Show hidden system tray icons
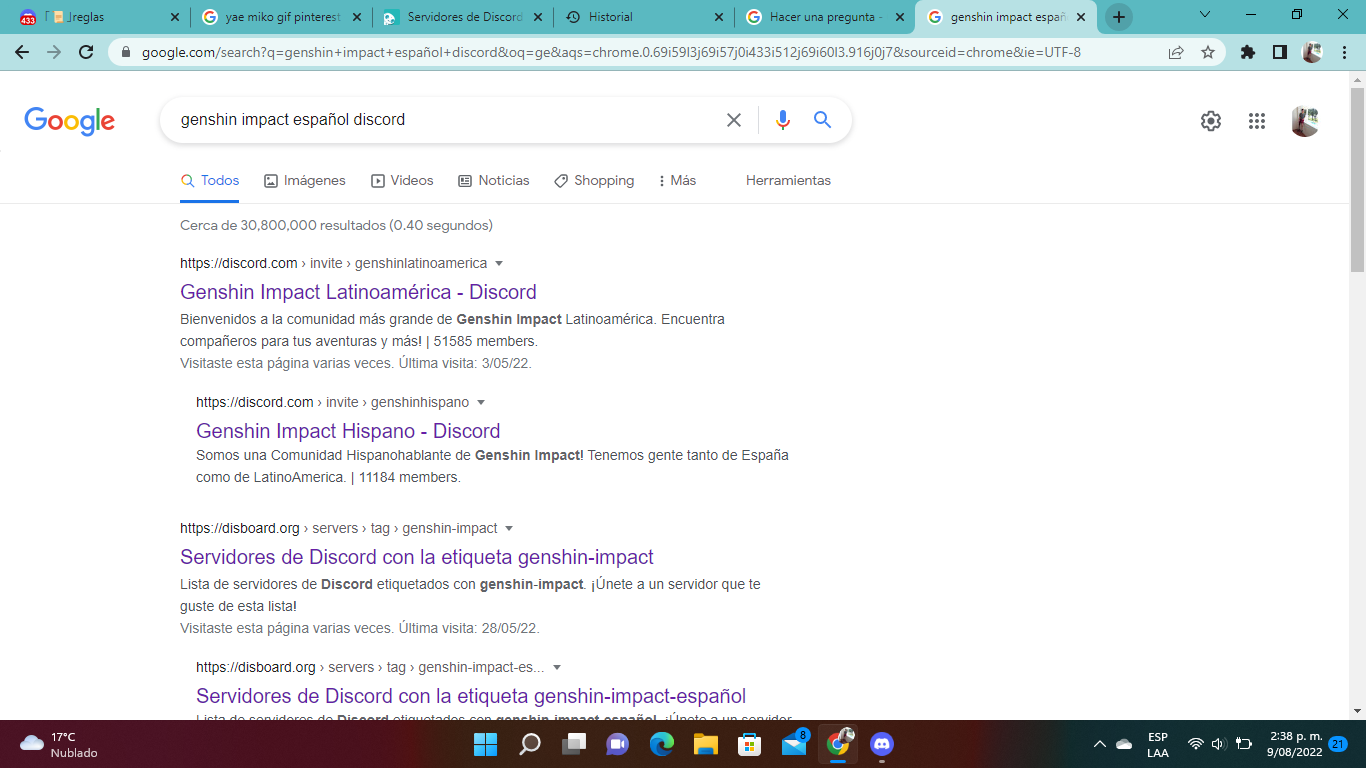Screen dimensions: 1366x768 point(1100,744)
